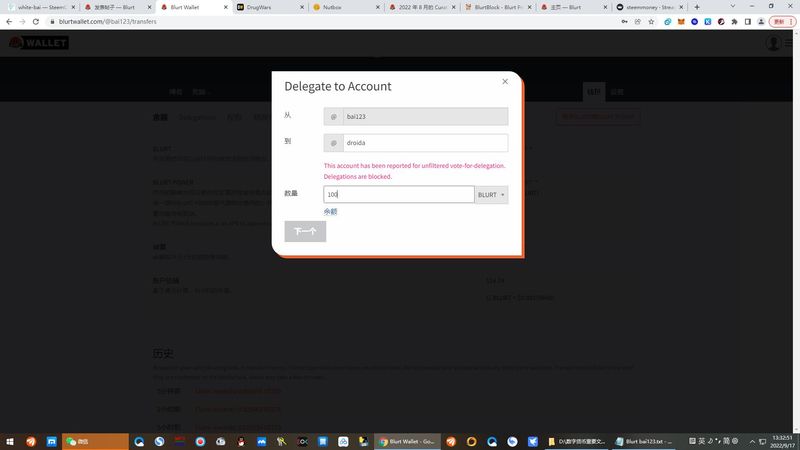The width and height of the screenshot is (800, 450).
Task: Click the Blurt Wallet logo
Action: point(30,43)
